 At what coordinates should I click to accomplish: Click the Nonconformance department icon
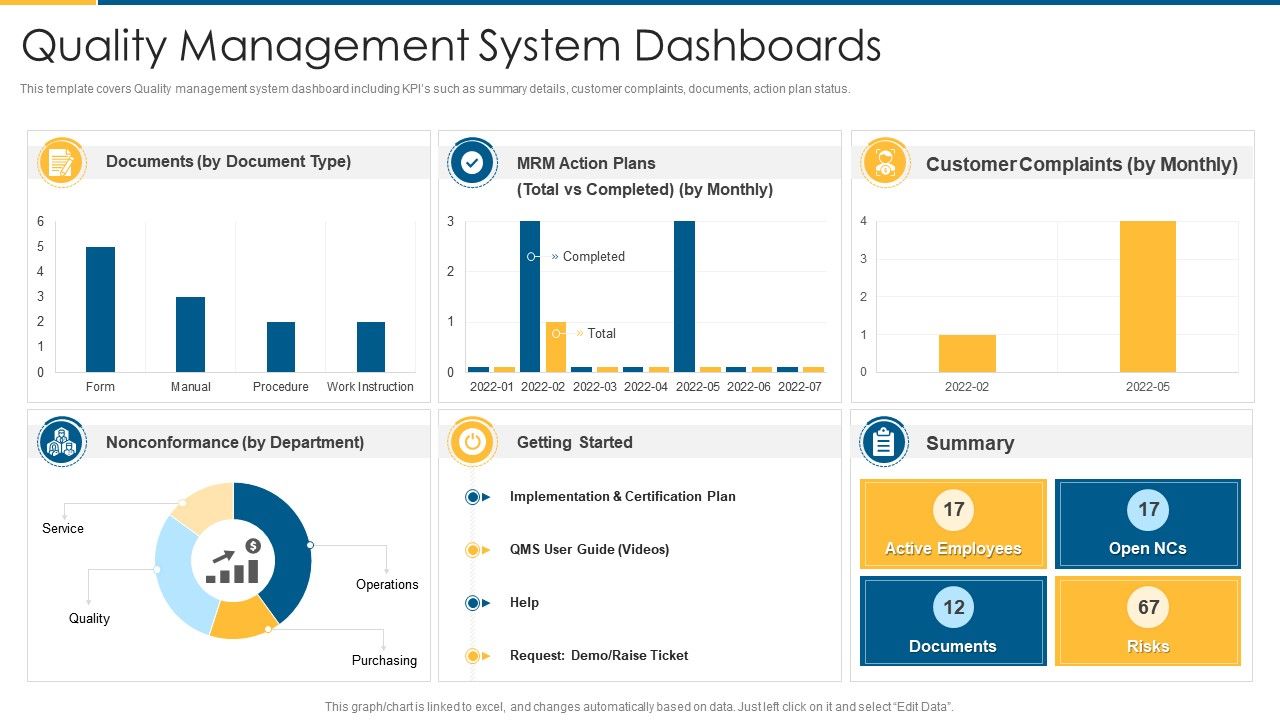(62, 441)
